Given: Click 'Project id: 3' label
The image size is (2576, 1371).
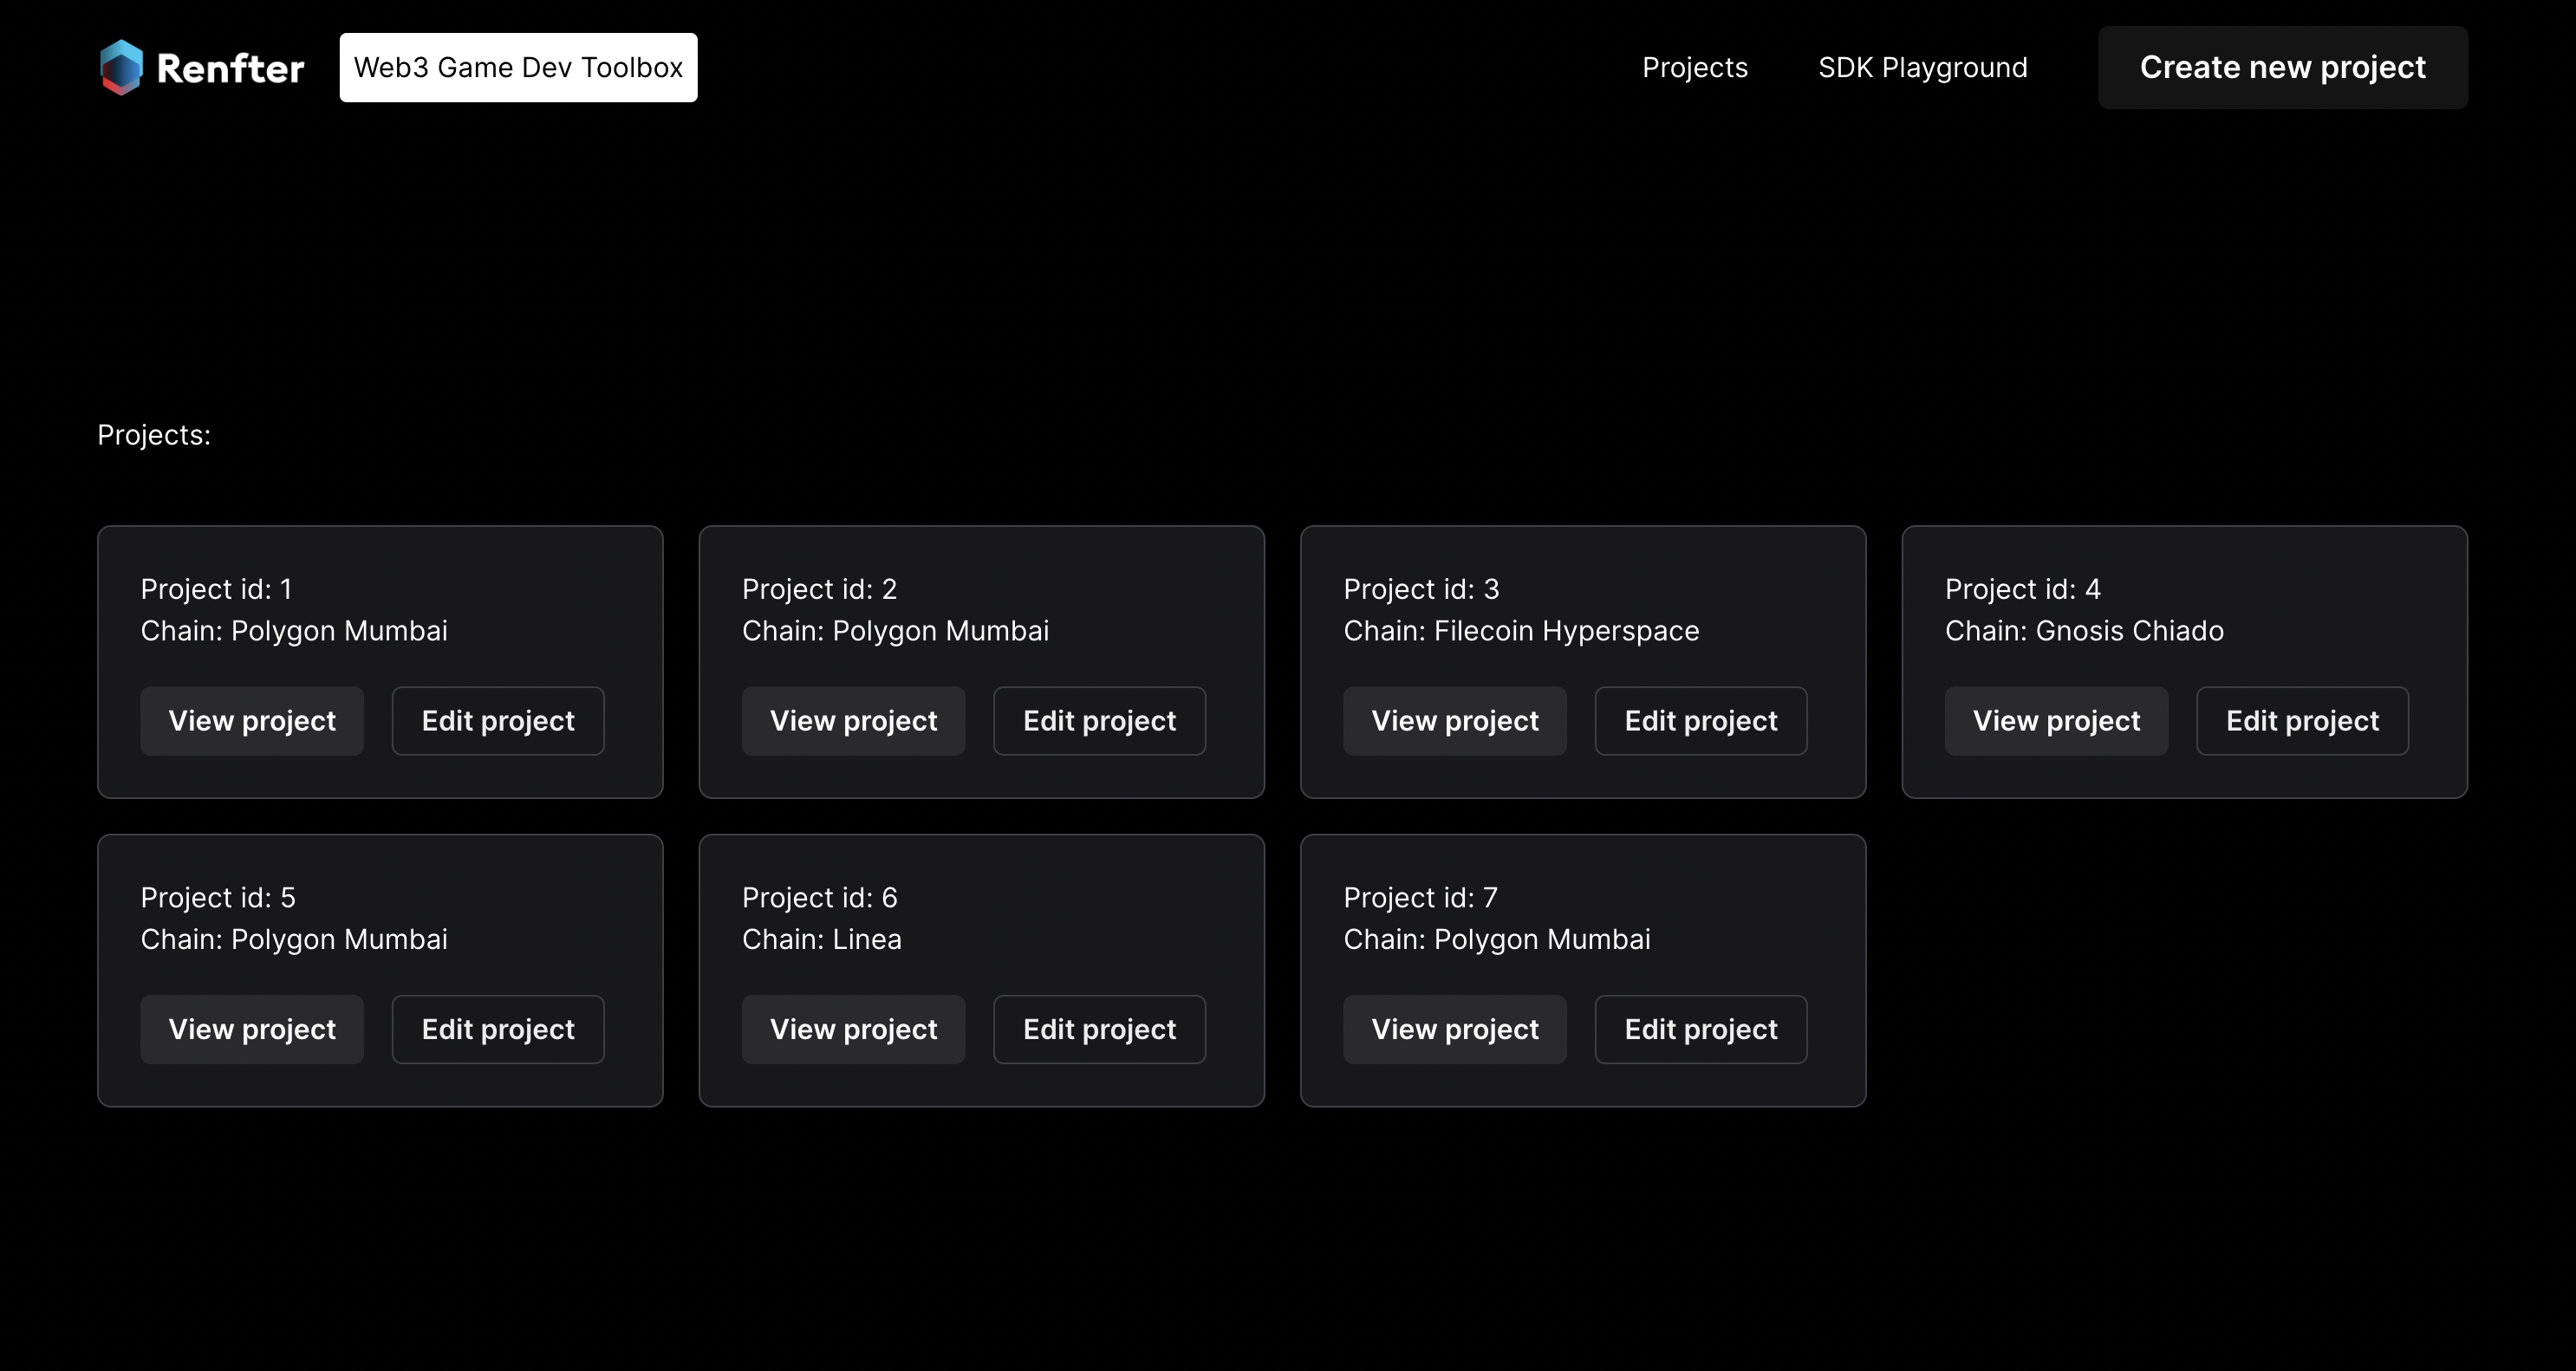Looking at the screenshot, I should point(1421,589).
